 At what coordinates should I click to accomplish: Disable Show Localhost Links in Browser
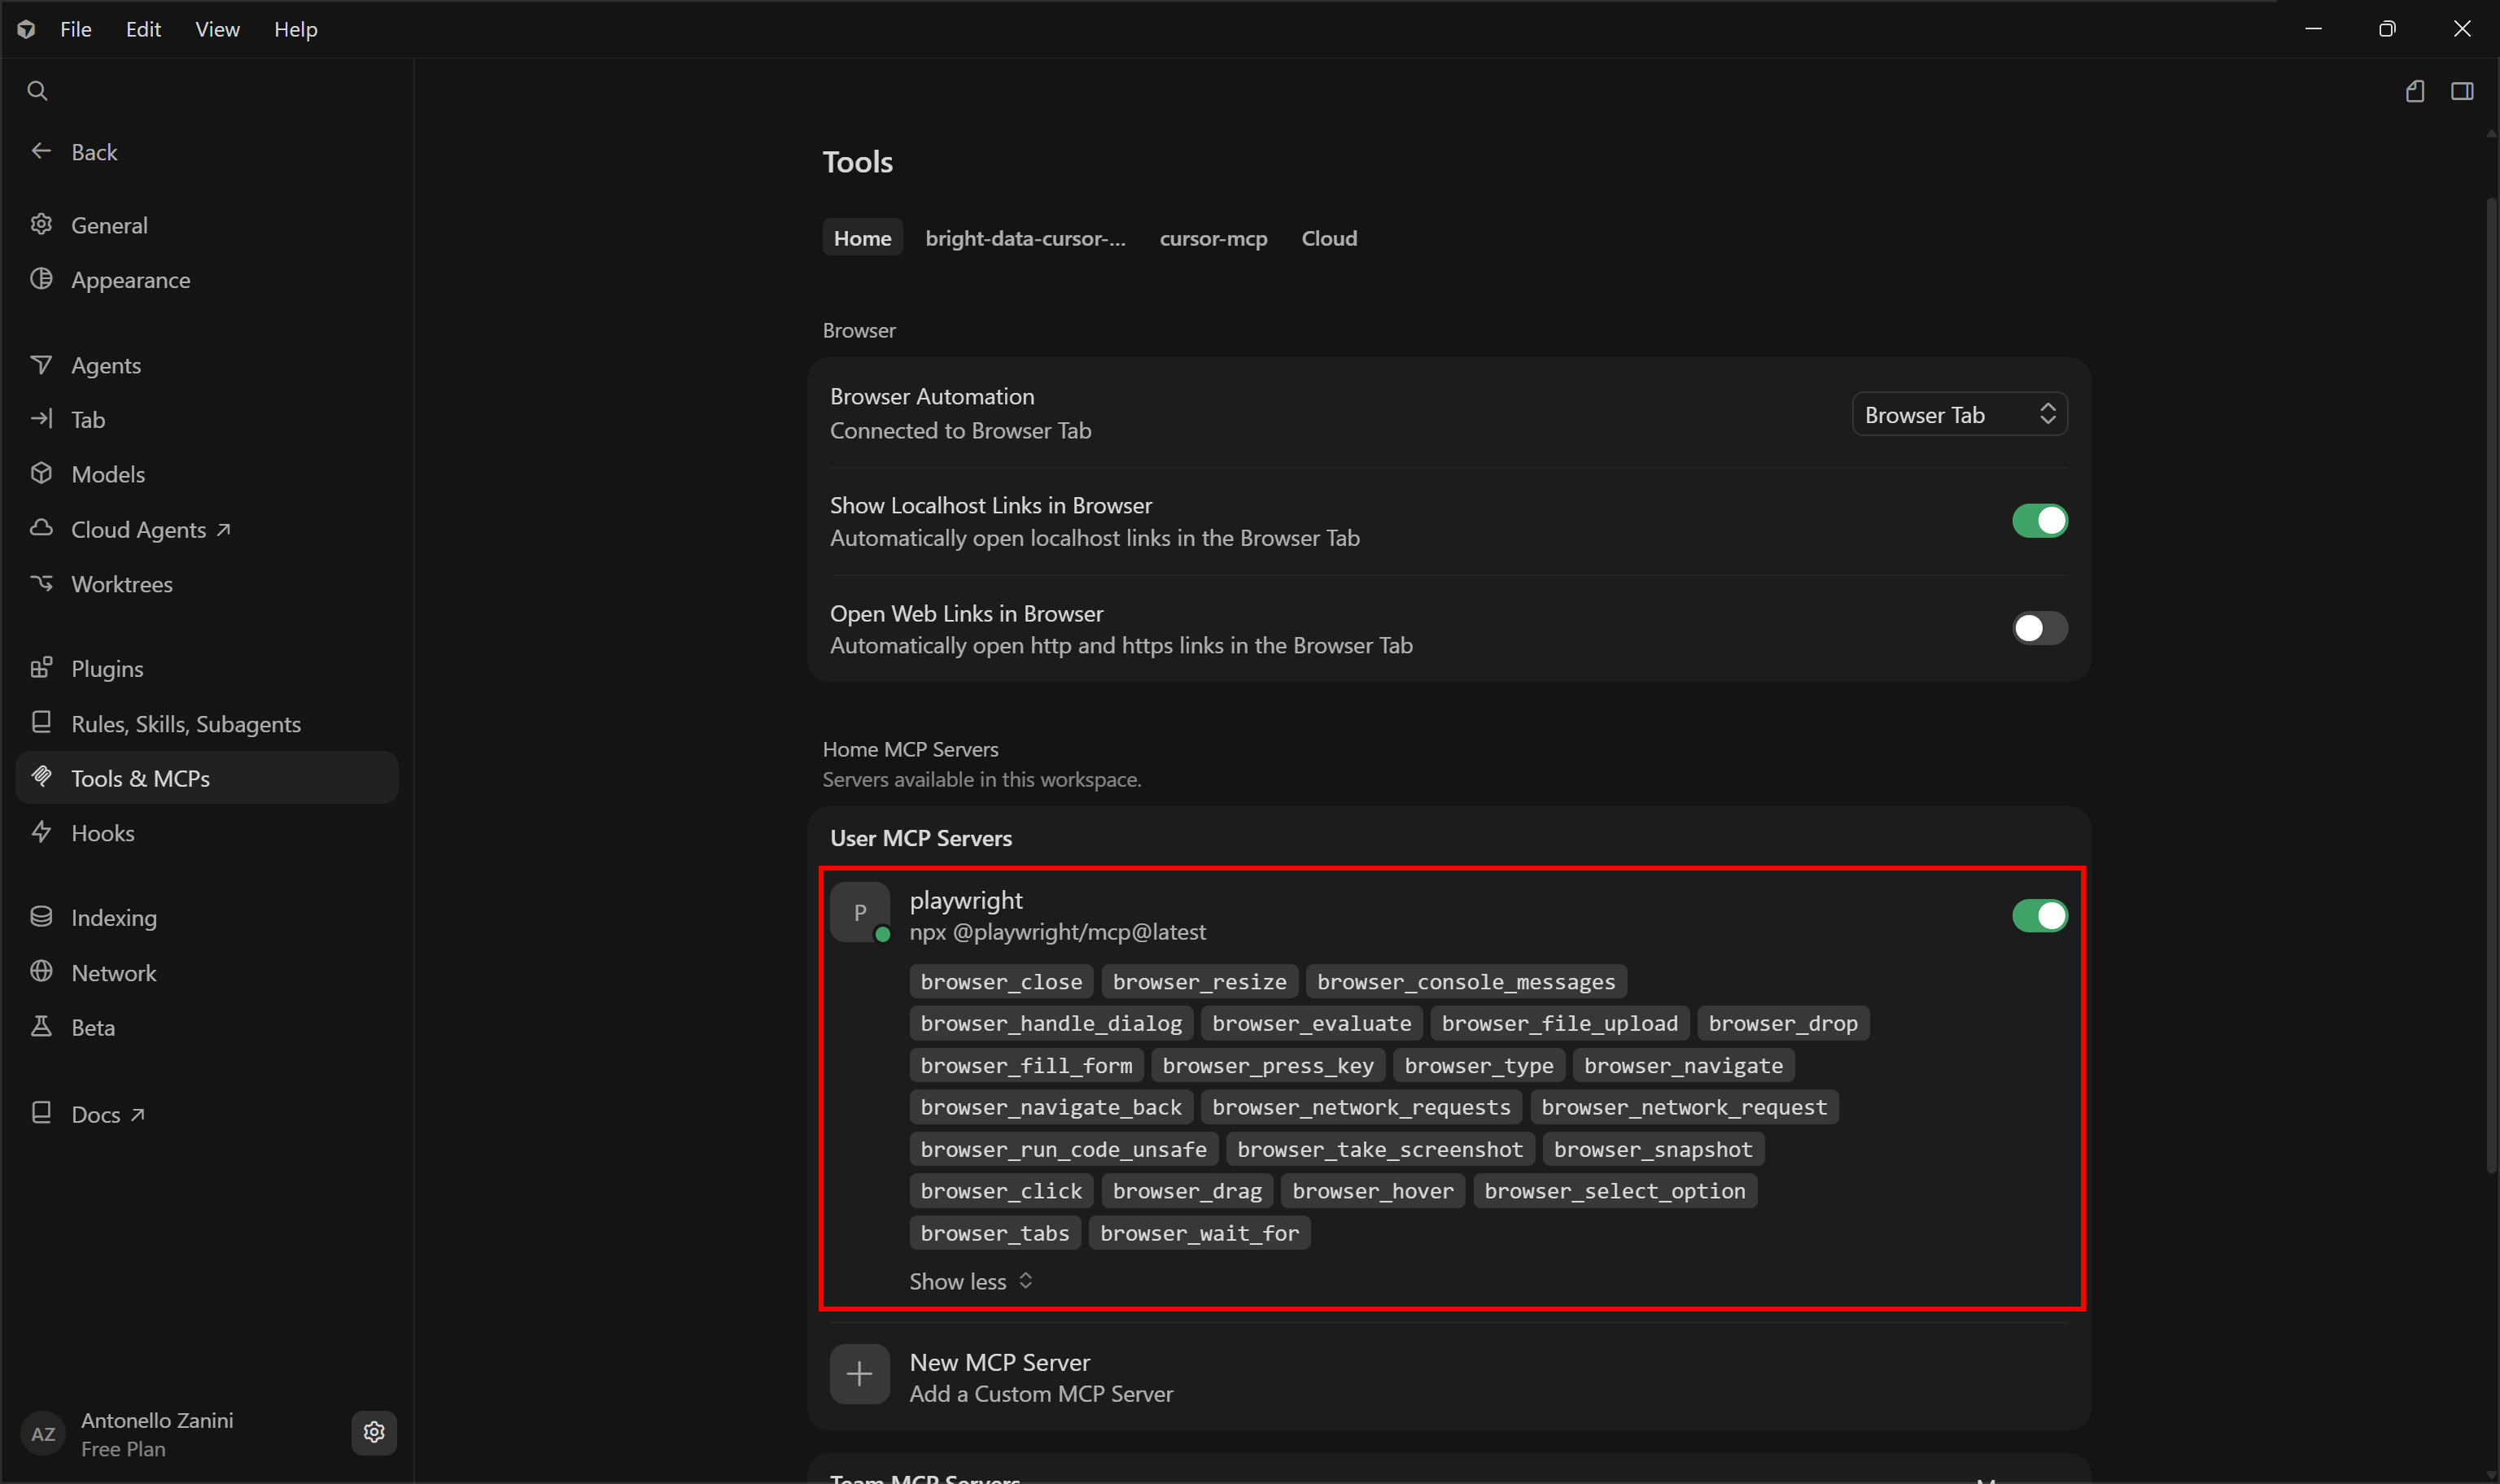tap(2039, 521)
